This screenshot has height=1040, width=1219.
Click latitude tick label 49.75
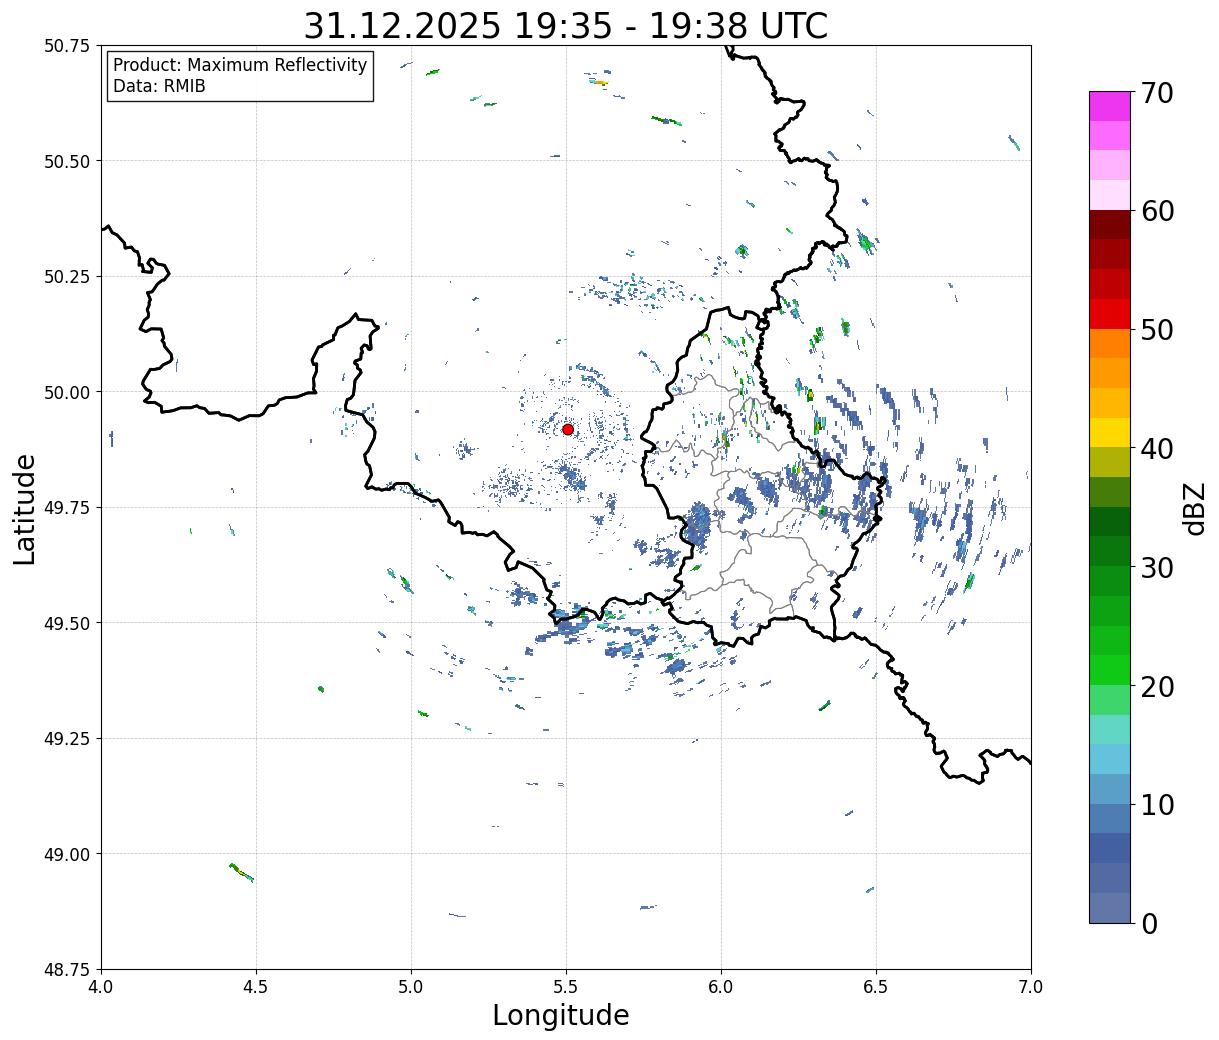click(67, 508)
